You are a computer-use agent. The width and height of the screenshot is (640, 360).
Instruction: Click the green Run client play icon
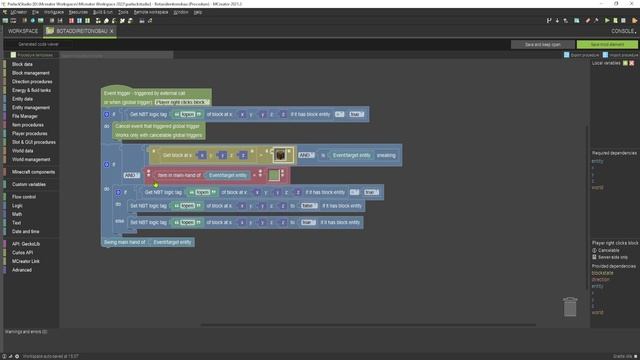click(607, 20)
